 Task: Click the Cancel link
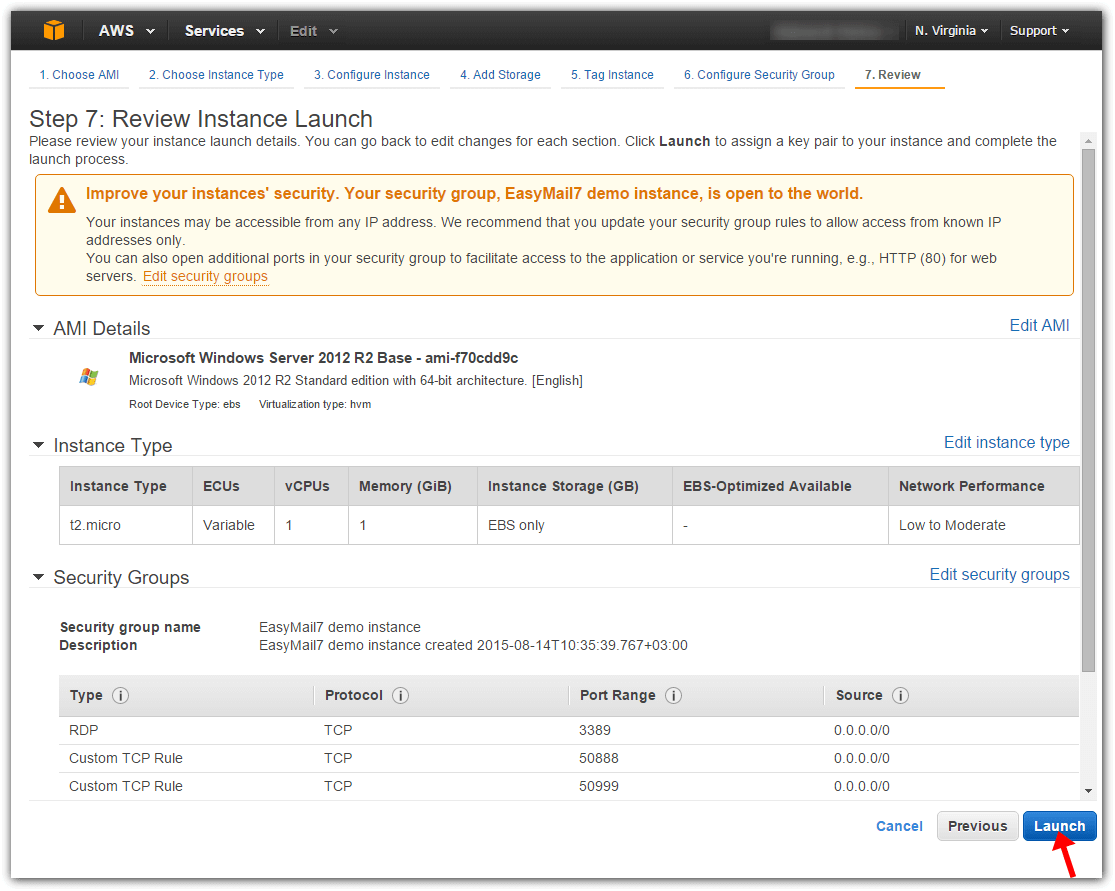tap(900, 826)
